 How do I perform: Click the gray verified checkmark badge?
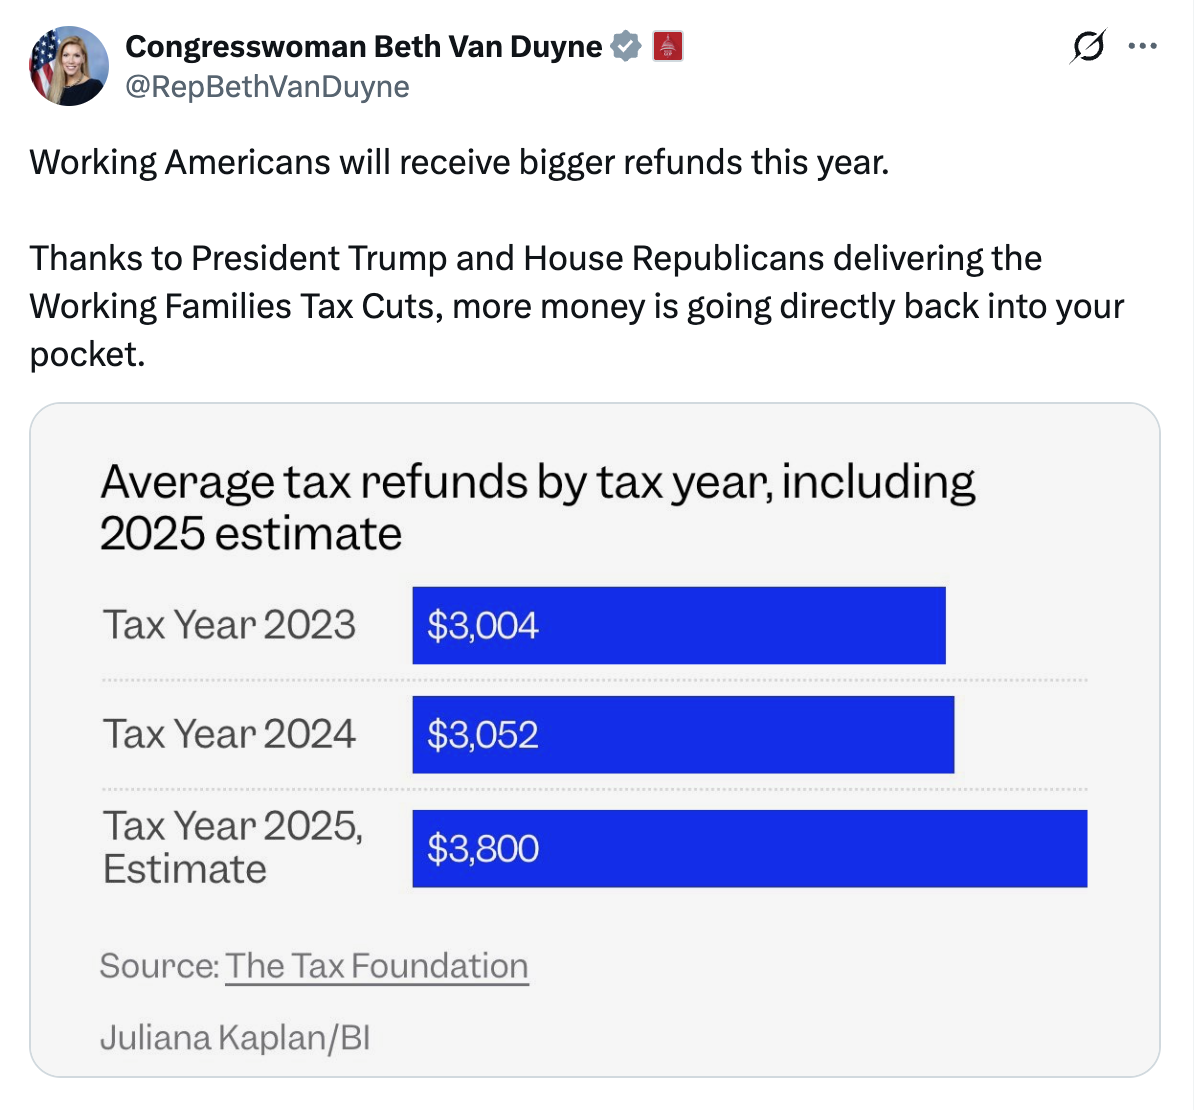(626, 46)
